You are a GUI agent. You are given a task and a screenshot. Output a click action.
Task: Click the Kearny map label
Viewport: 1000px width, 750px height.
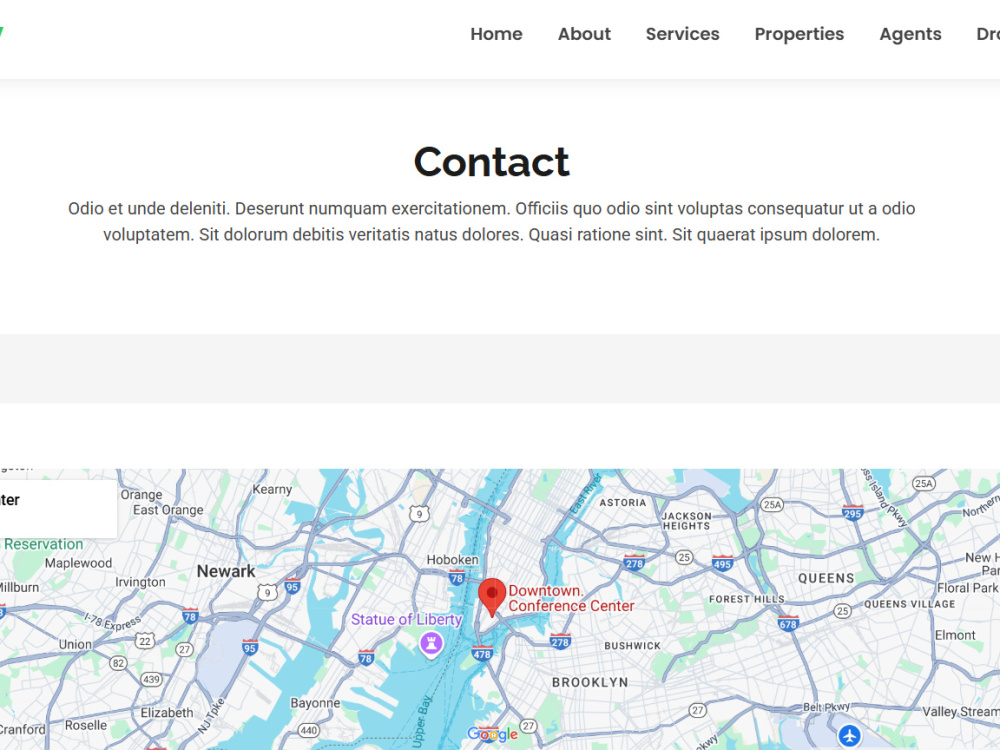coord(272,489)
